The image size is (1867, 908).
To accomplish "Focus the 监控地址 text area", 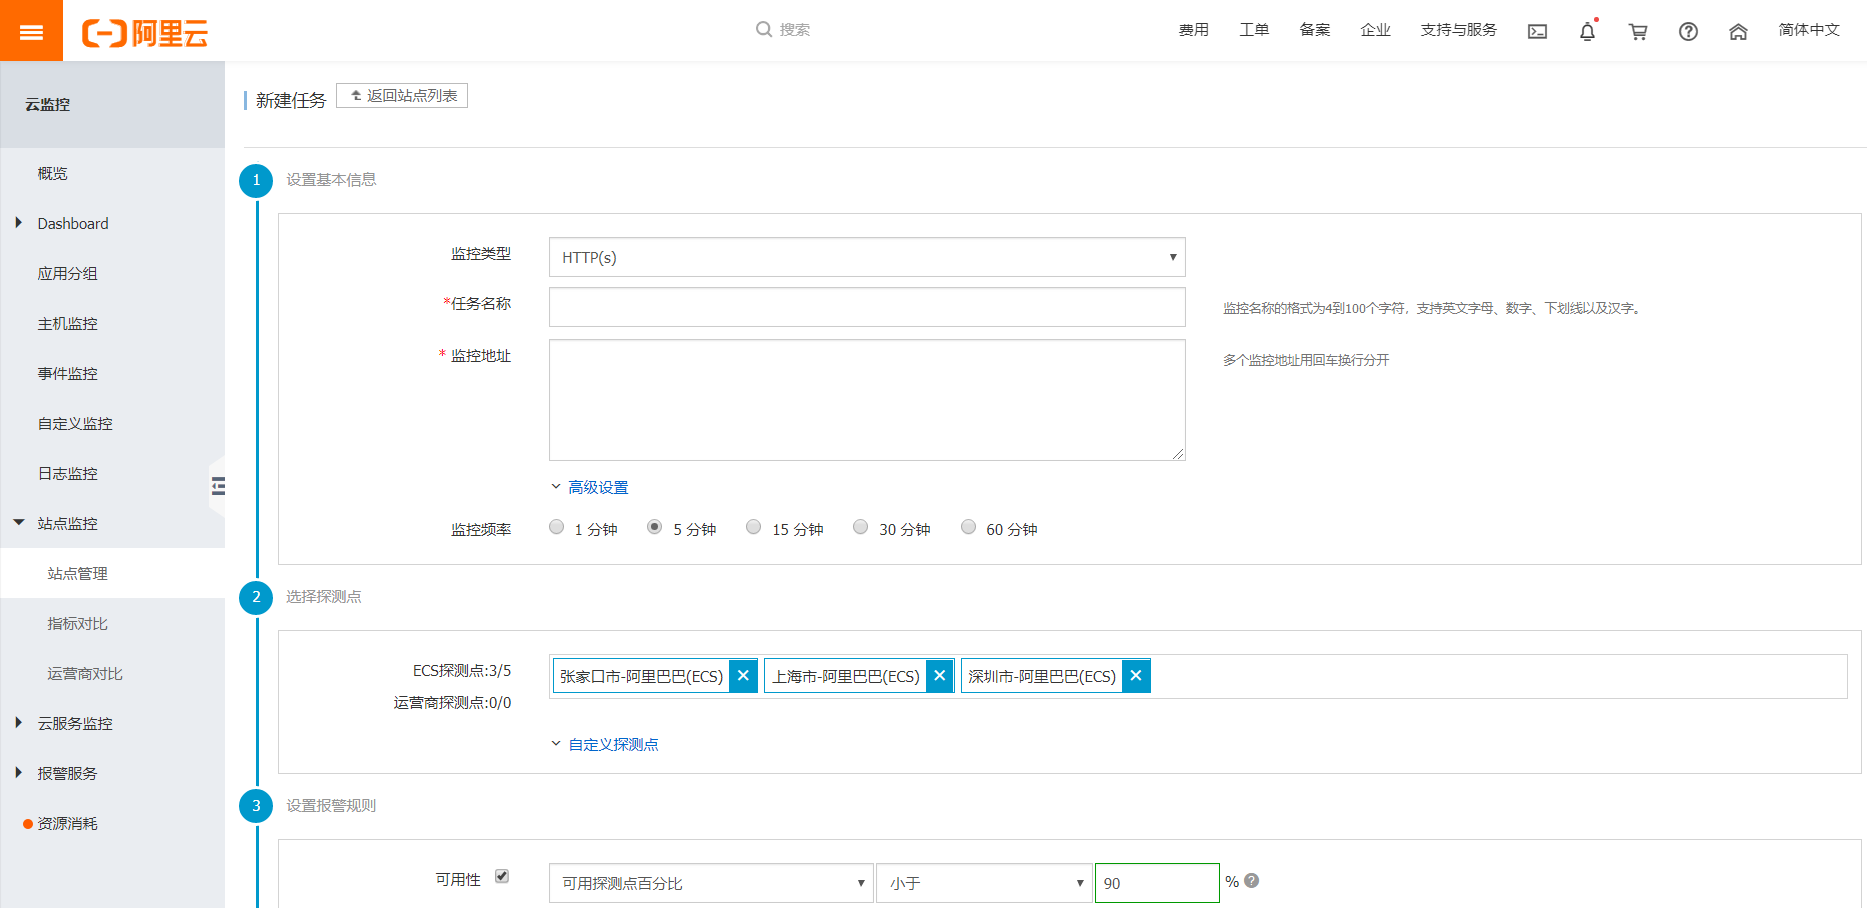I will [867, 400].
